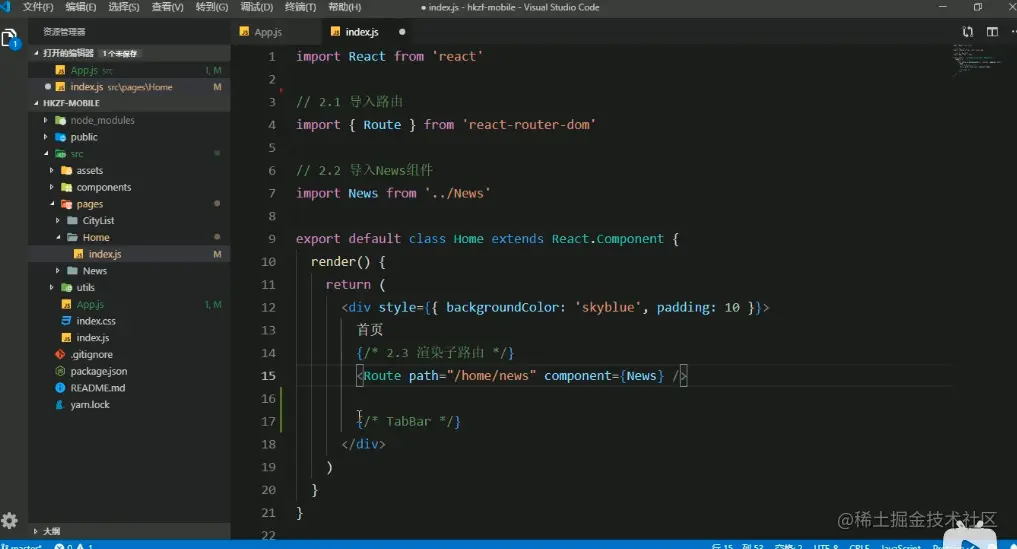Collapse the 打开的编辑器 section

36,53
